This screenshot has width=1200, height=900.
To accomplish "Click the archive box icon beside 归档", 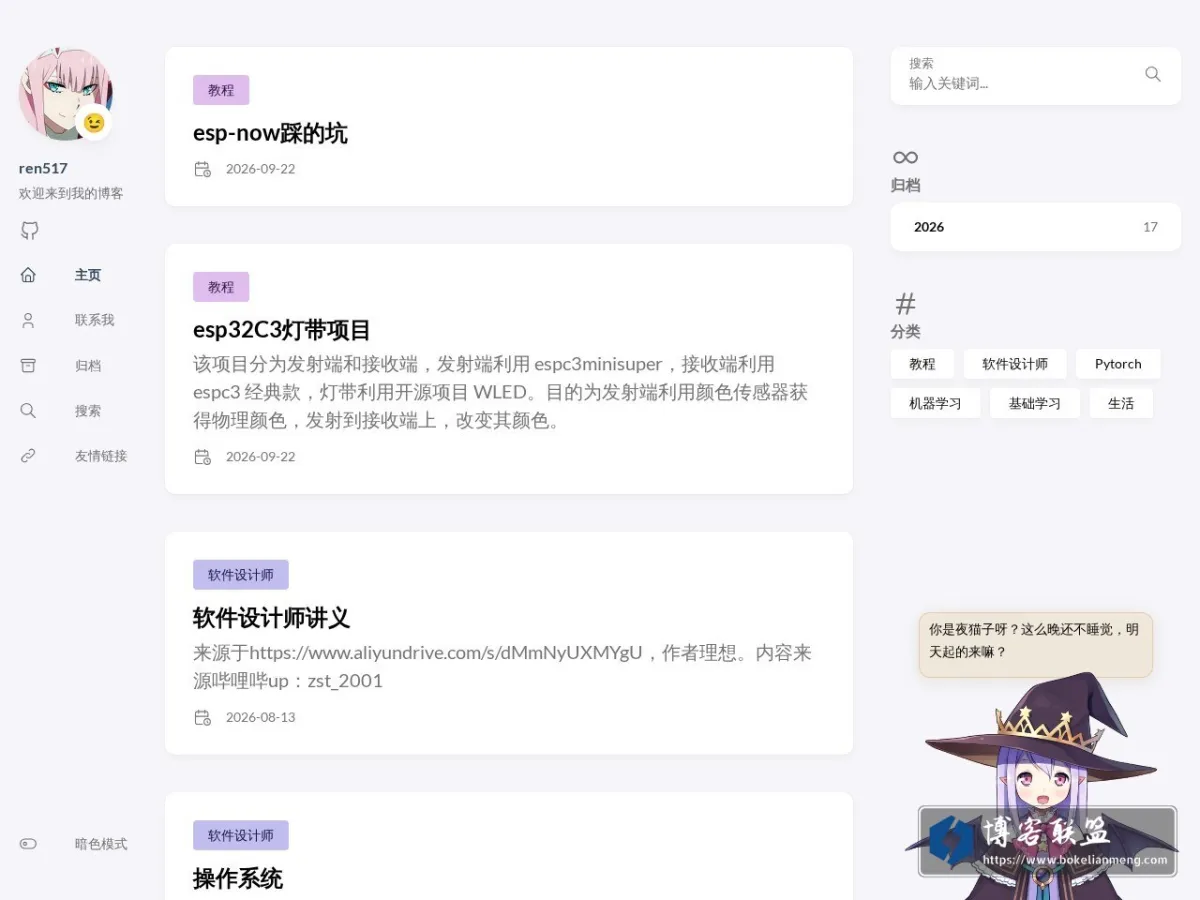I will 28,365.
